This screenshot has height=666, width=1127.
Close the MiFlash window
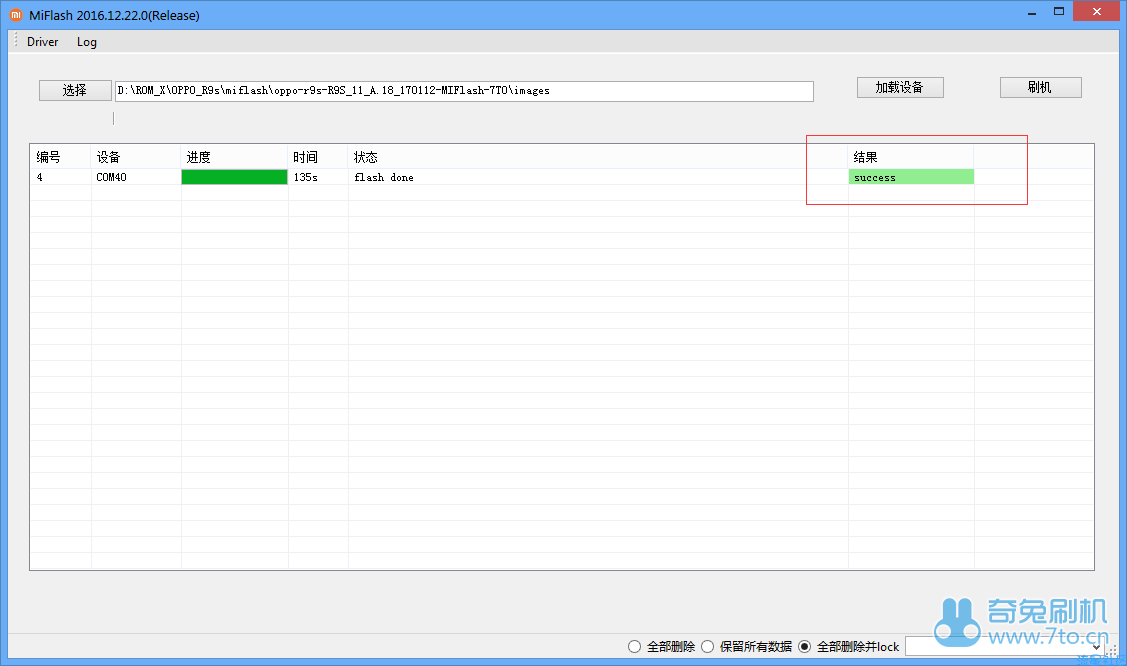point(1096,11)
